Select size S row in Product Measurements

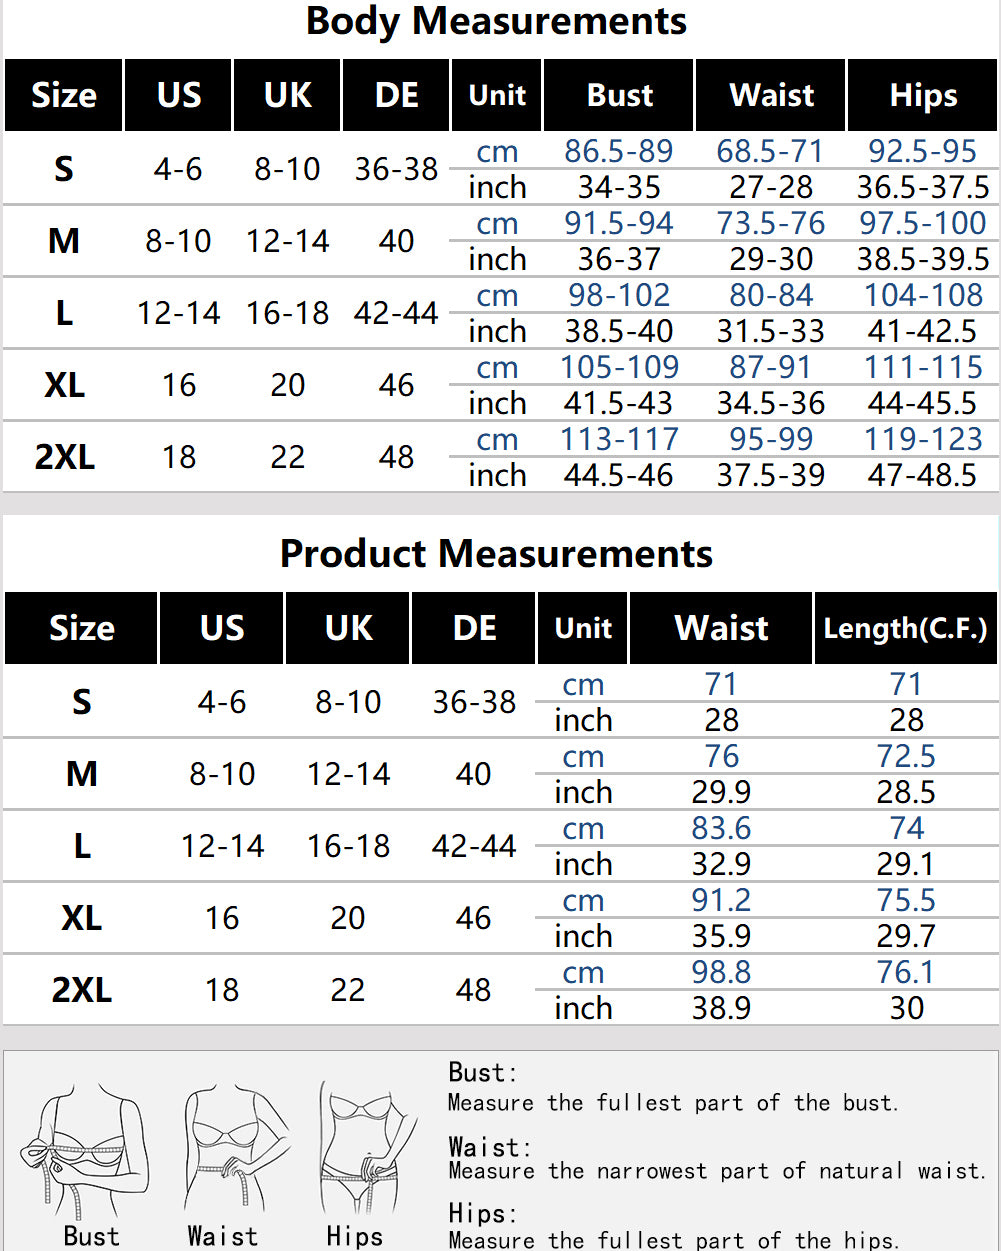pos(500,702)
